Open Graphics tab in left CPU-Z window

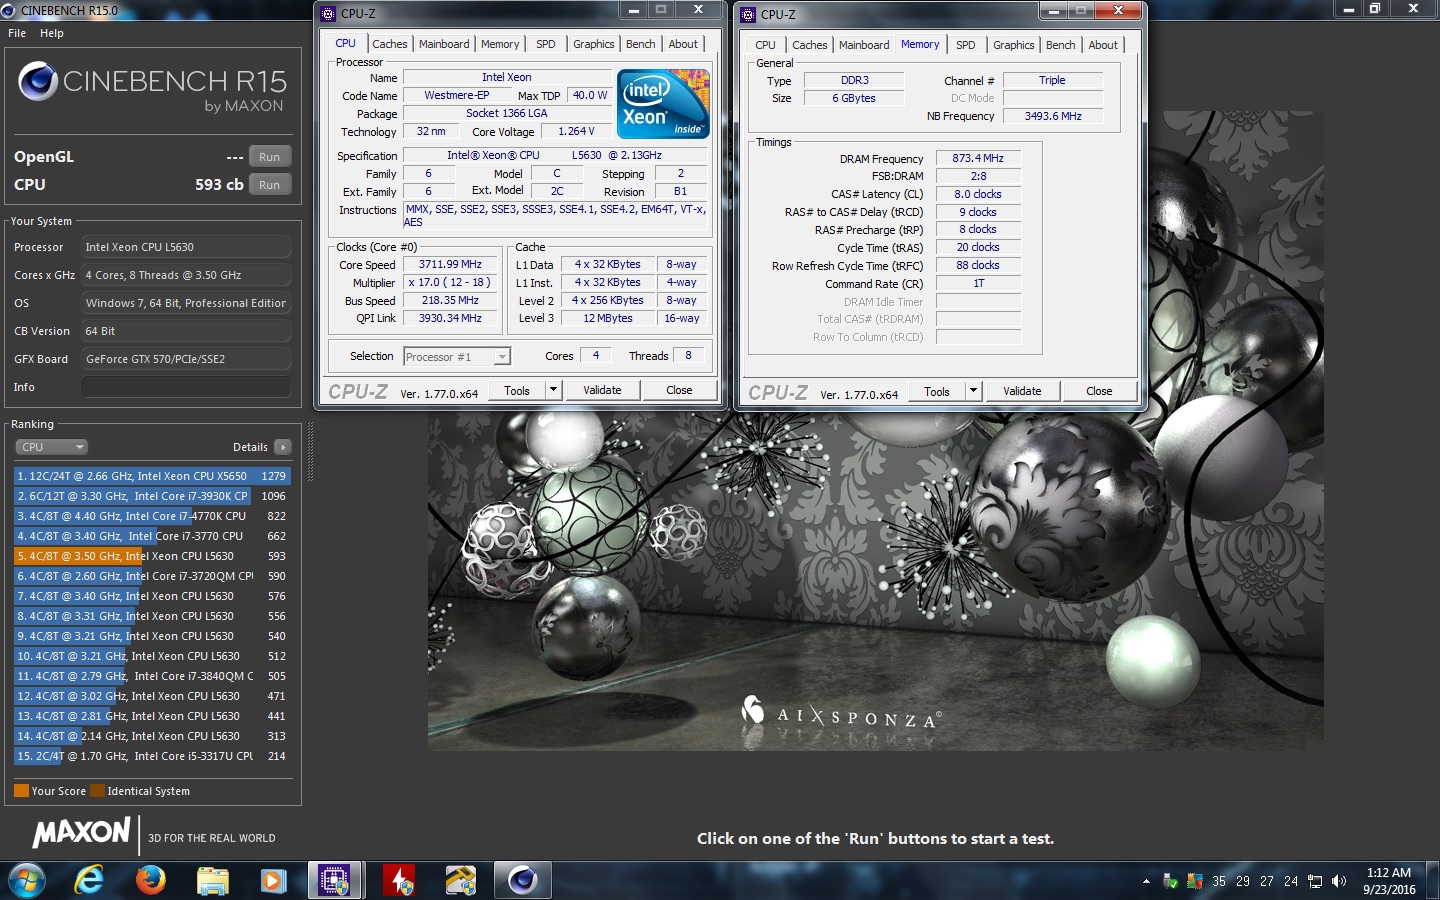[x=593, y=44]
